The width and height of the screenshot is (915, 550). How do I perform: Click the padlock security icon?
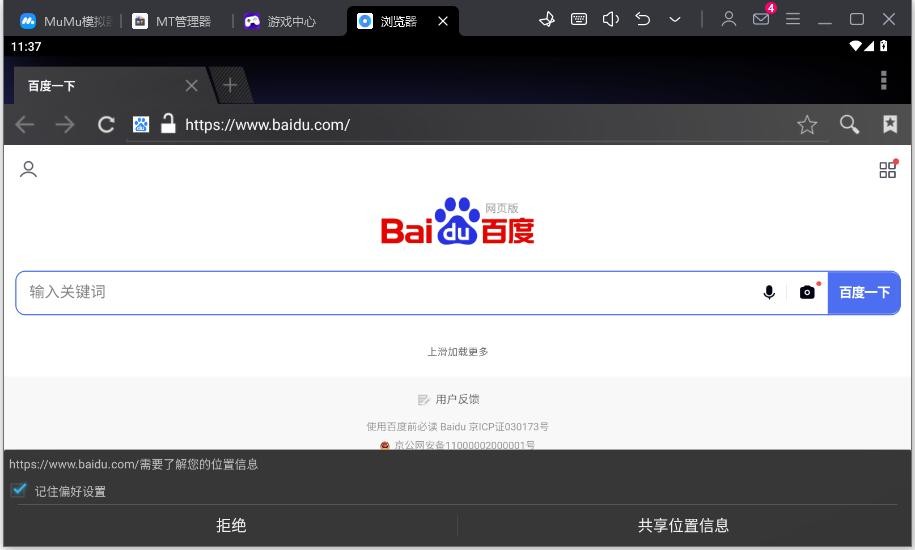click(168, 123)
